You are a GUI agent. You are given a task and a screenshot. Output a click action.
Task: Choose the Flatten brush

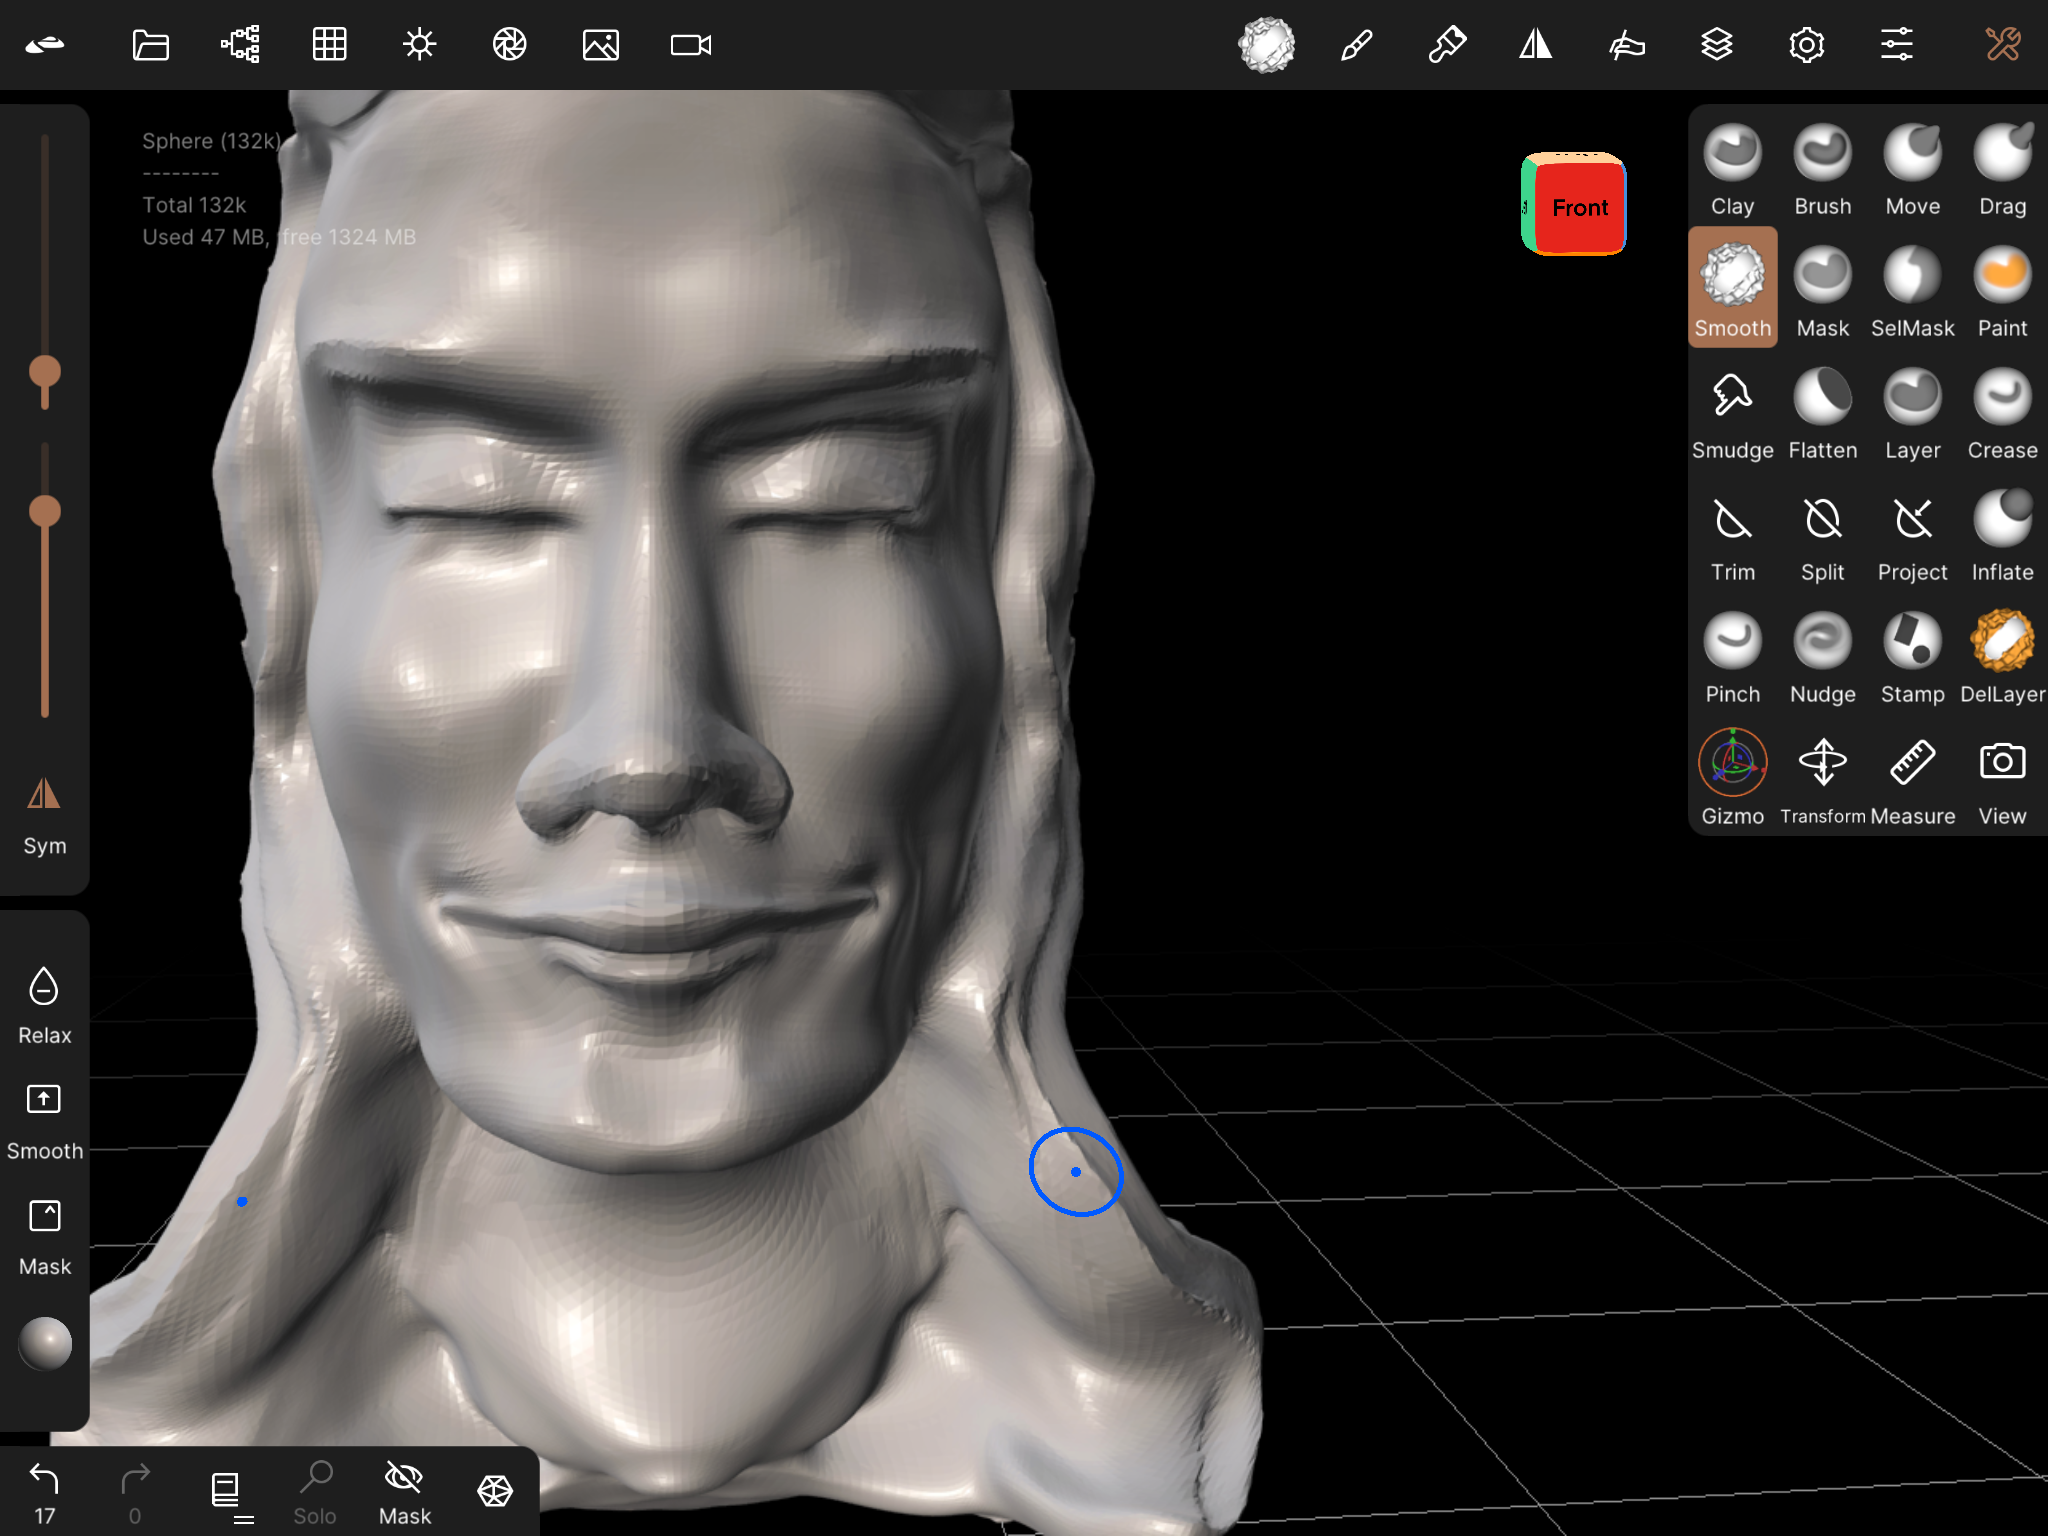click(x=1822, y=414)
